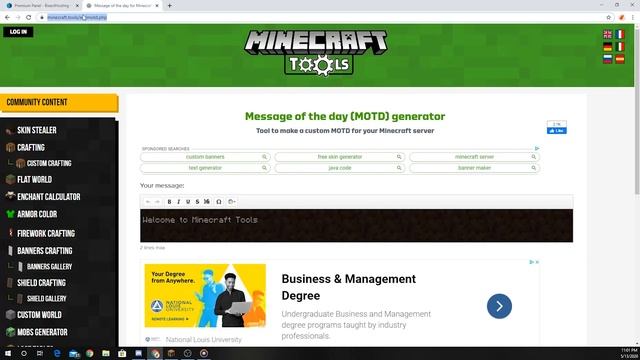
Task: Open Armor Color tool
Action: point(37,214)
